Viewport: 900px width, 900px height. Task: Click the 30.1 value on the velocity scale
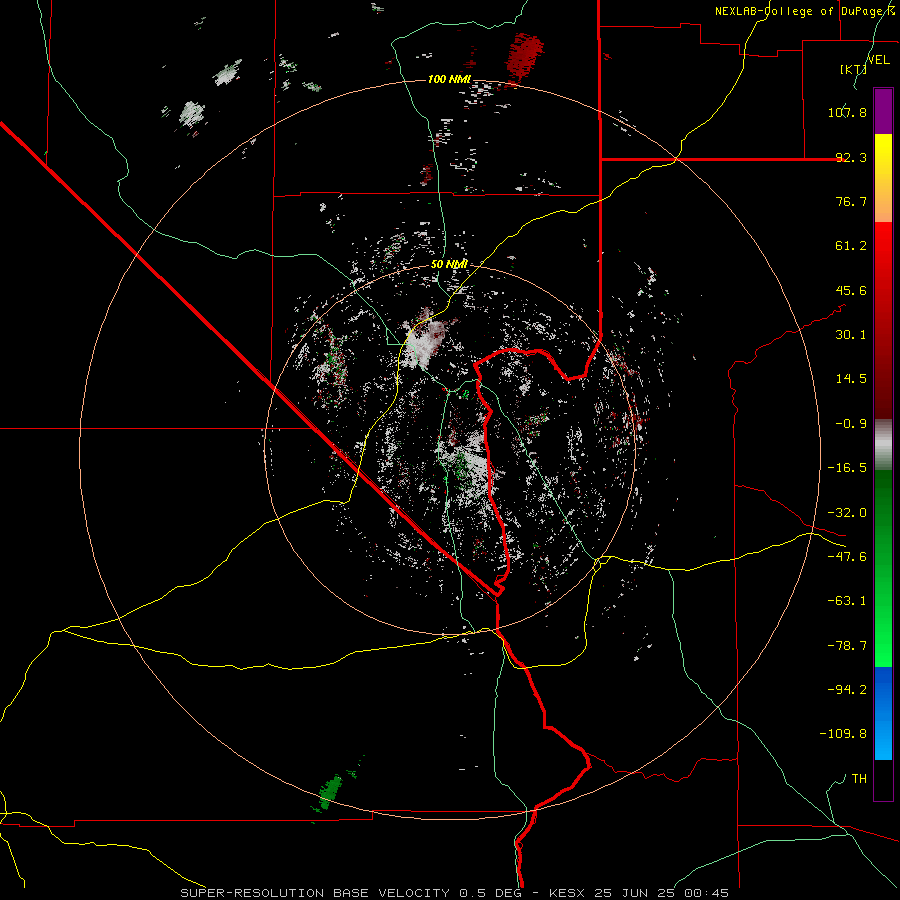(851, 335)
